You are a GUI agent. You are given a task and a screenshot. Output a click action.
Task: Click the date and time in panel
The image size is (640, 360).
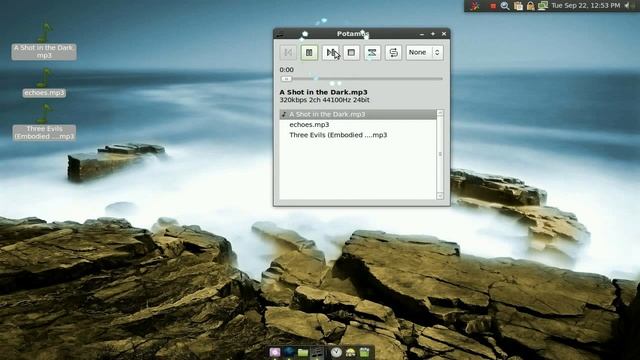click(x=586, y=5)
